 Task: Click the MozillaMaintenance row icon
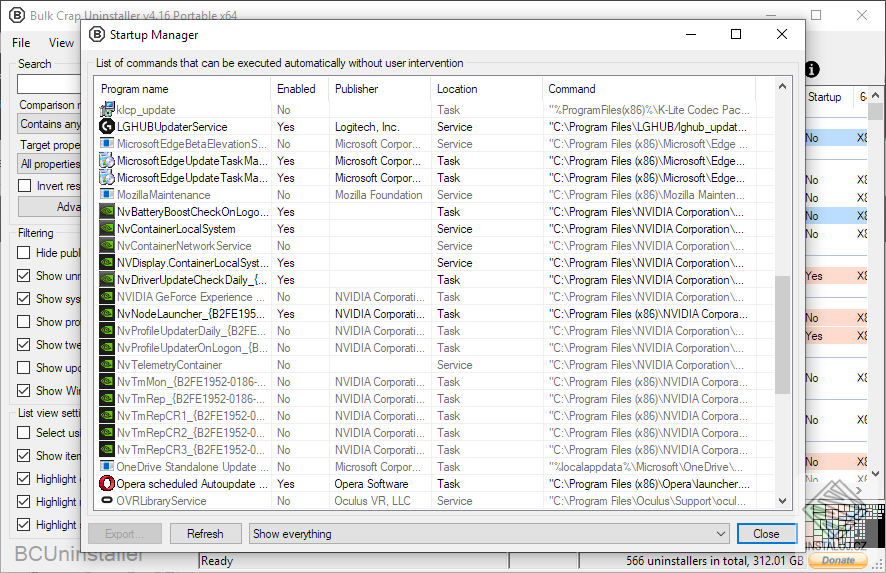(x=107, y=194)
